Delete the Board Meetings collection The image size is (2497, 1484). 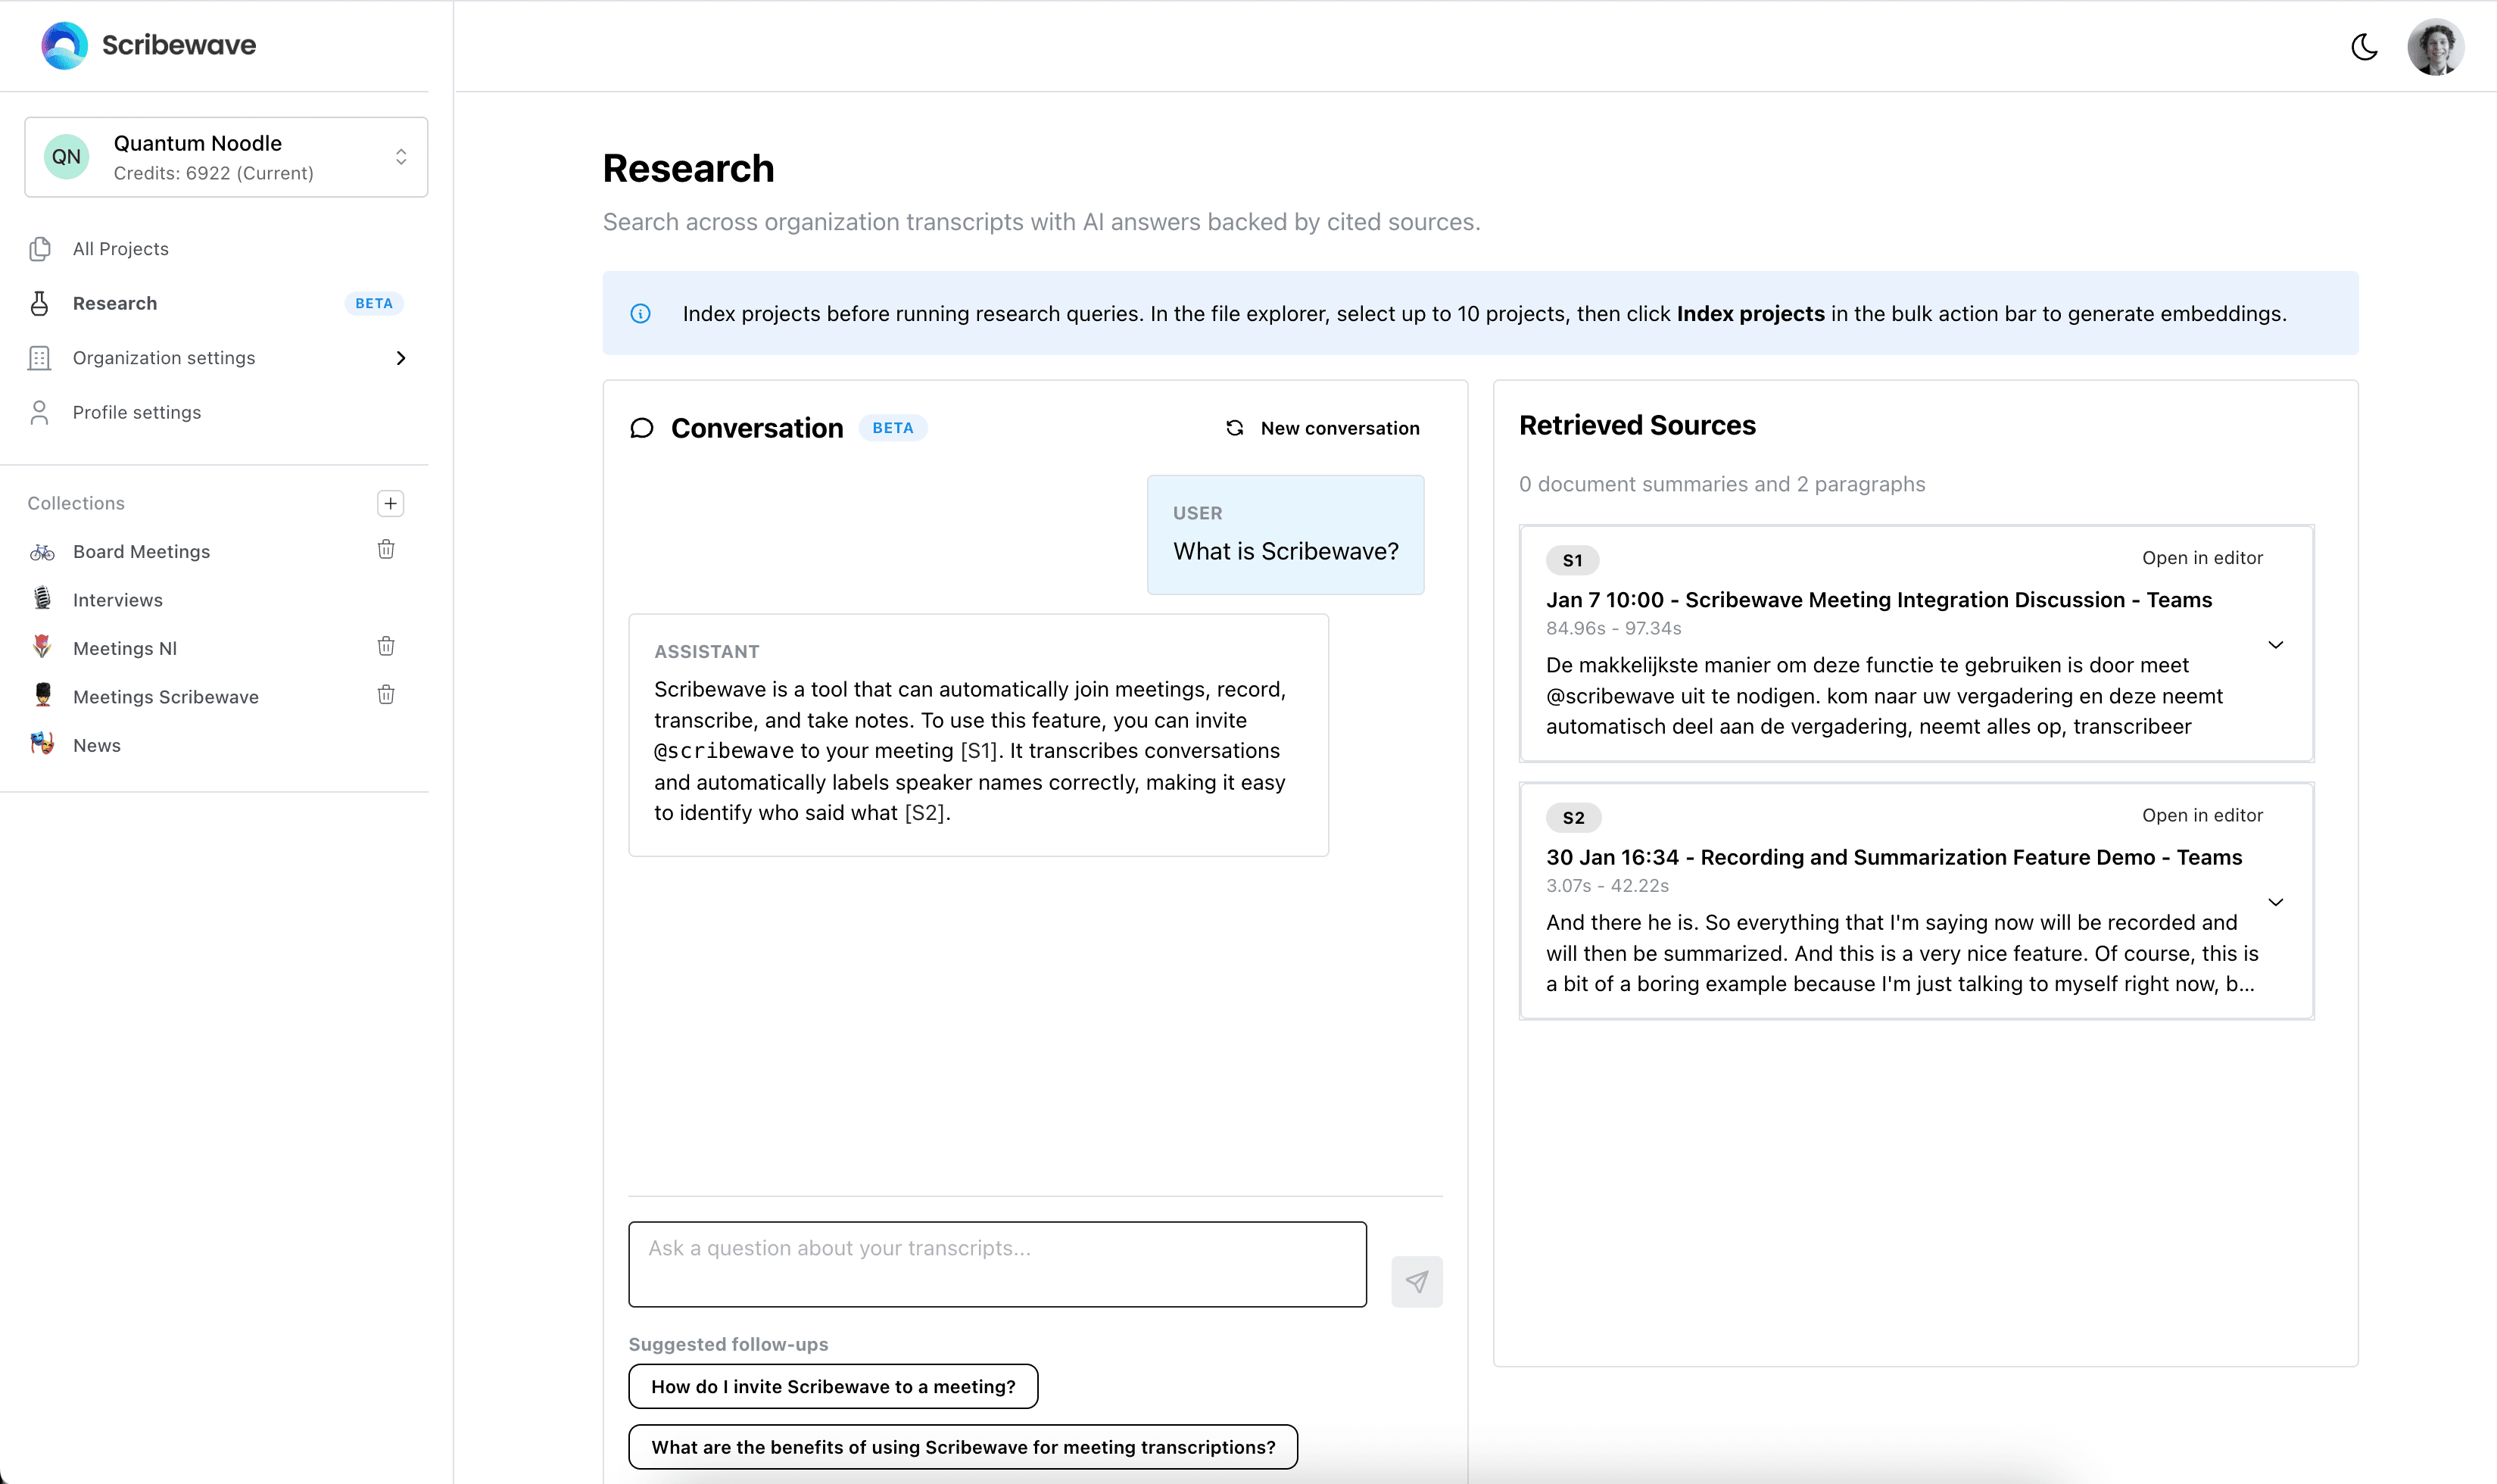click(x=386, y=549)
